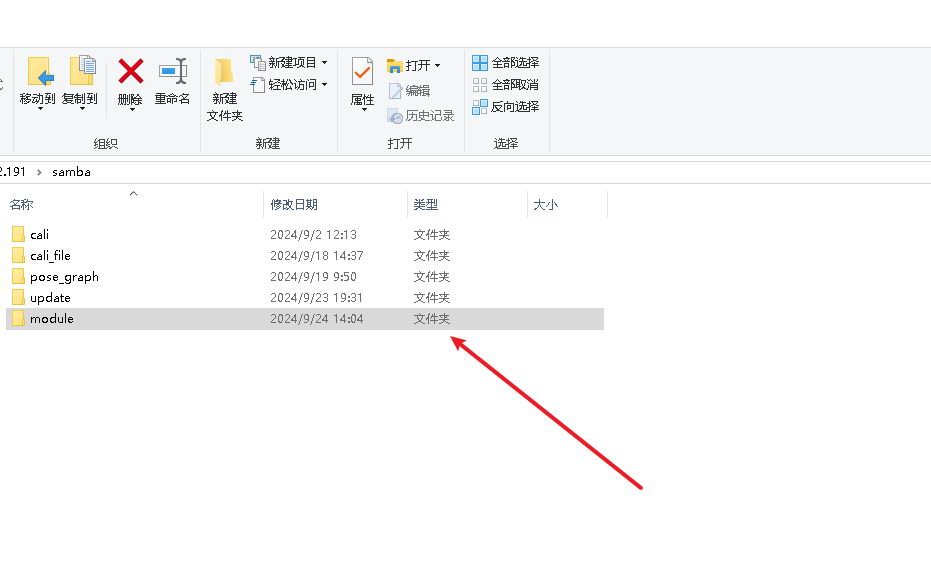Click the 文件夹 type cell in module row
The height and width of the screenshot is (570, 931).
432,319
